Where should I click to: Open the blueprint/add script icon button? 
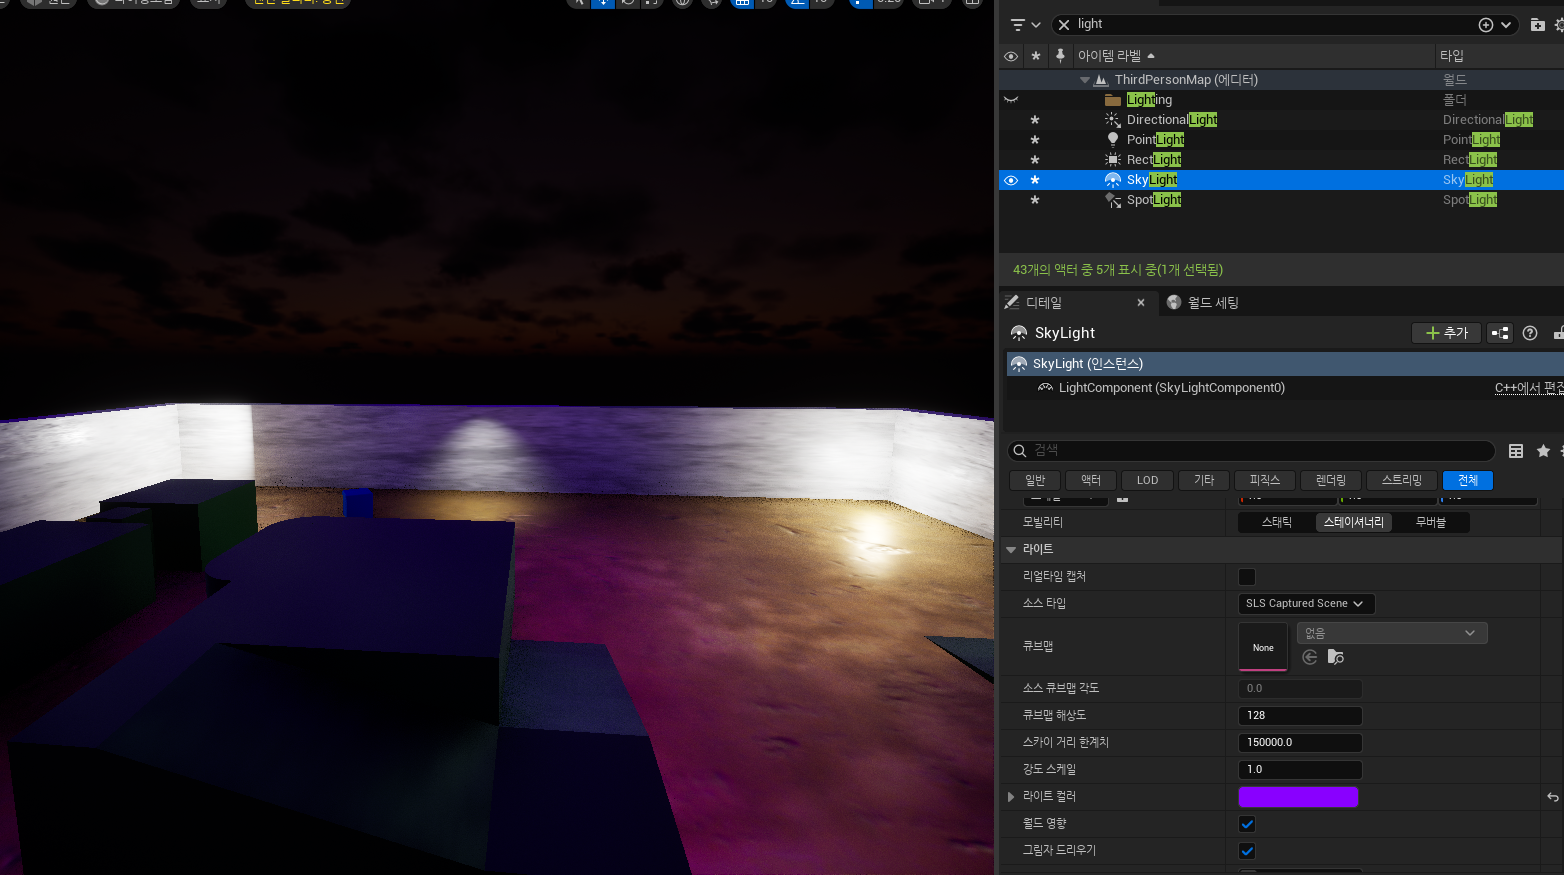coord(1500,333)
